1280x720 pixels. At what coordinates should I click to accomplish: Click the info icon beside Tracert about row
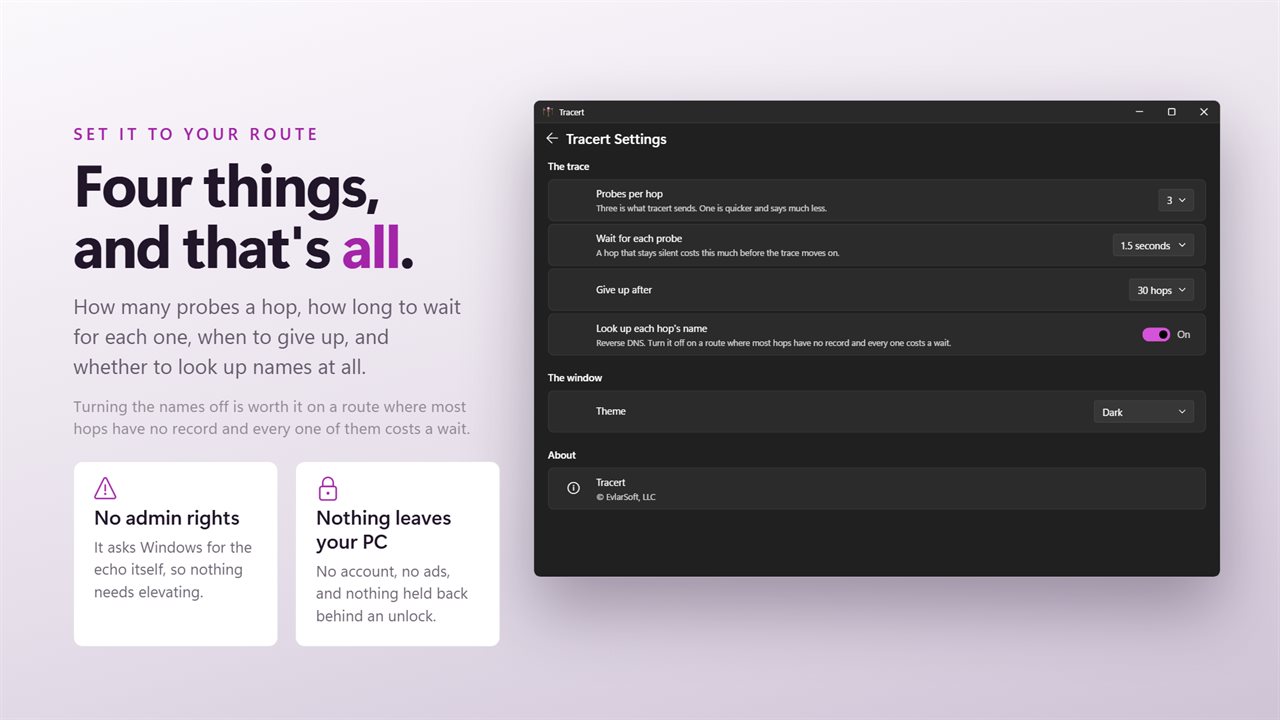point(573,488)
